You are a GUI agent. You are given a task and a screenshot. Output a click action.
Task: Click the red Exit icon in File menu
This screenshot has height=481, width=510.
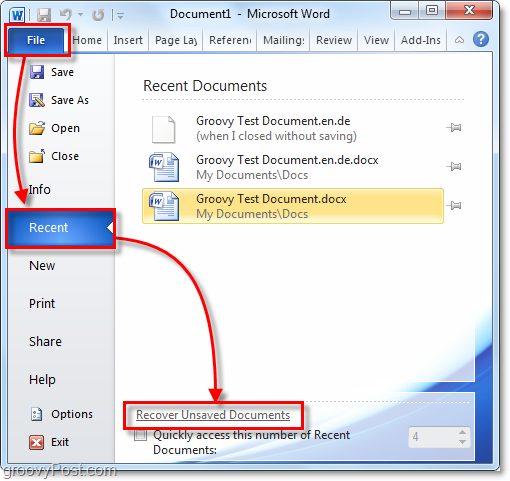point(36,443)
